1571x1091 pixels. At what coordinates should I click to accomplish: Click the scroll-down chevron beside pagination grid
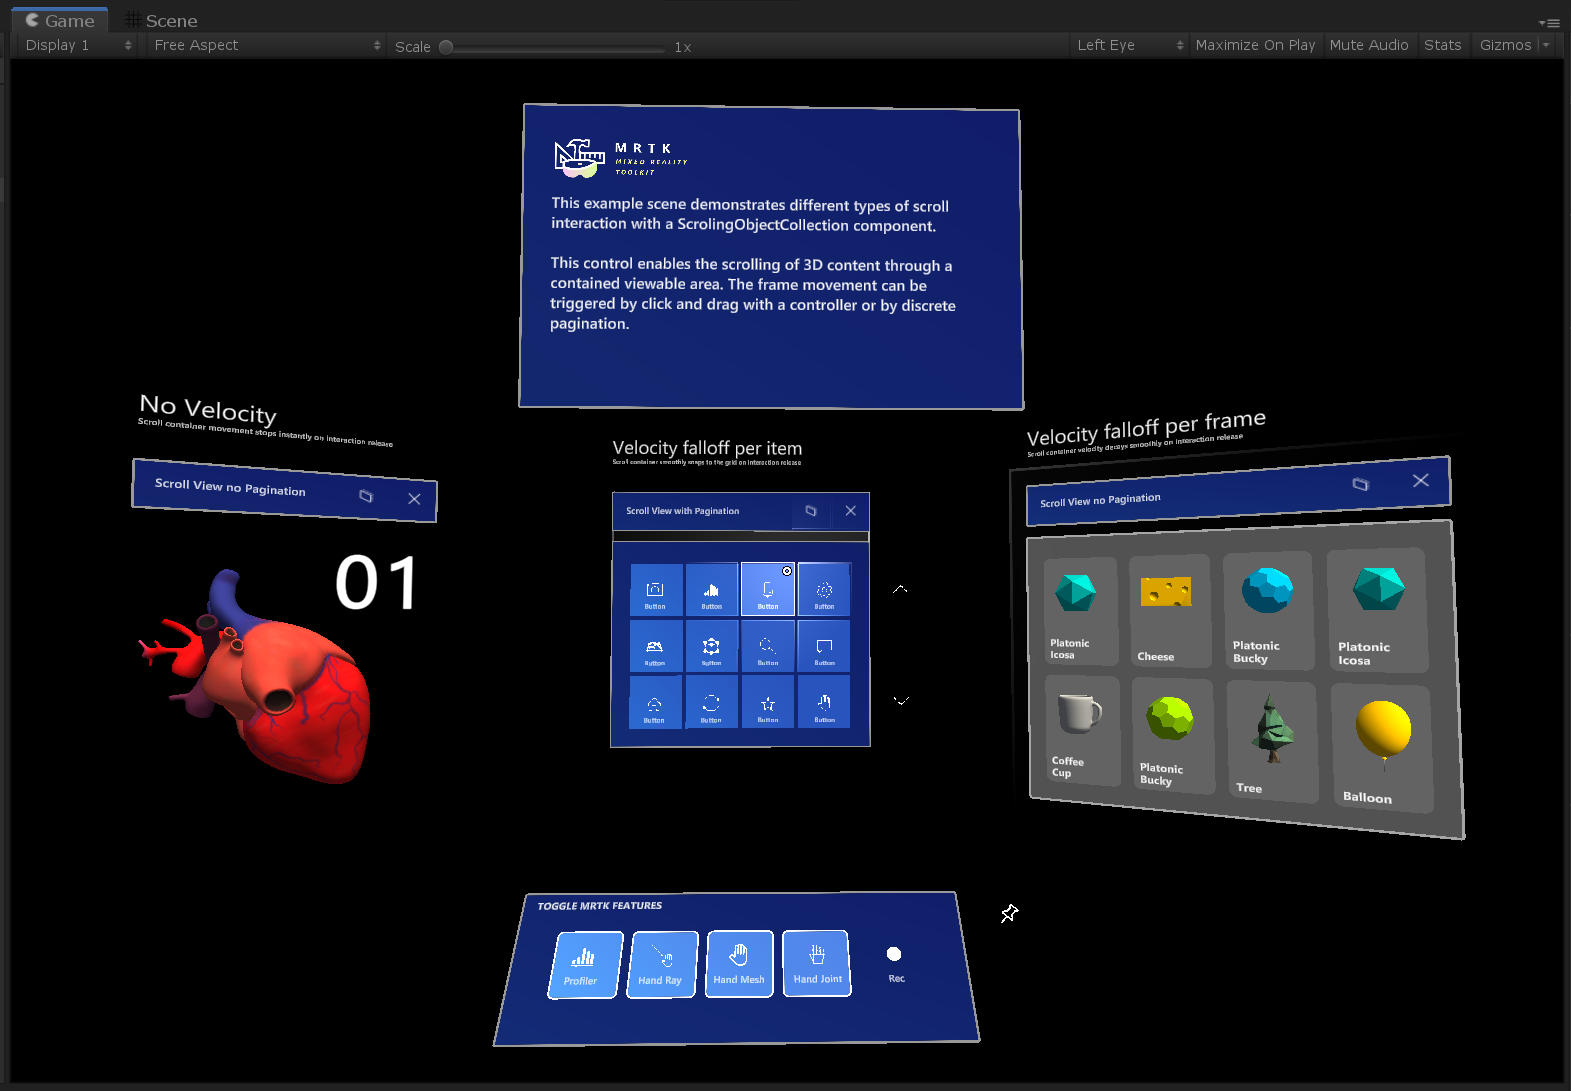pyautogui.click(x=901, y=701)
